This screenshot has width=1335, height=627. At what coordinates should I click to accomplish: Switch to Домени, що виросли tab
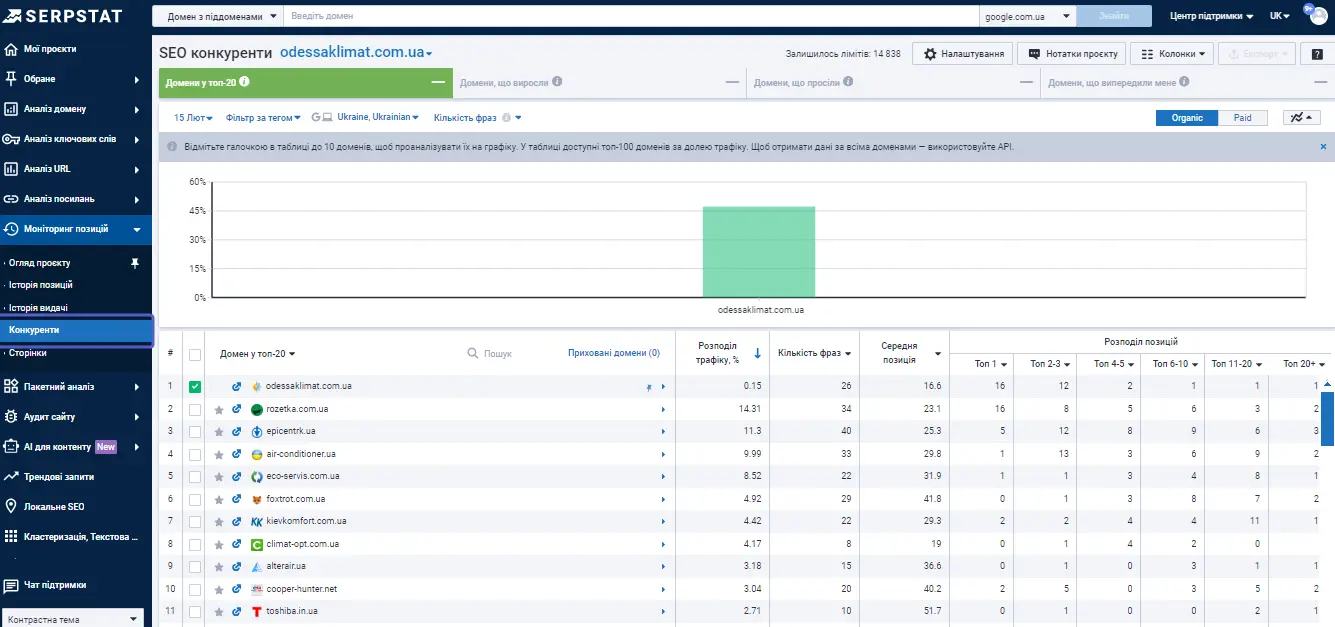pos(598,82)
